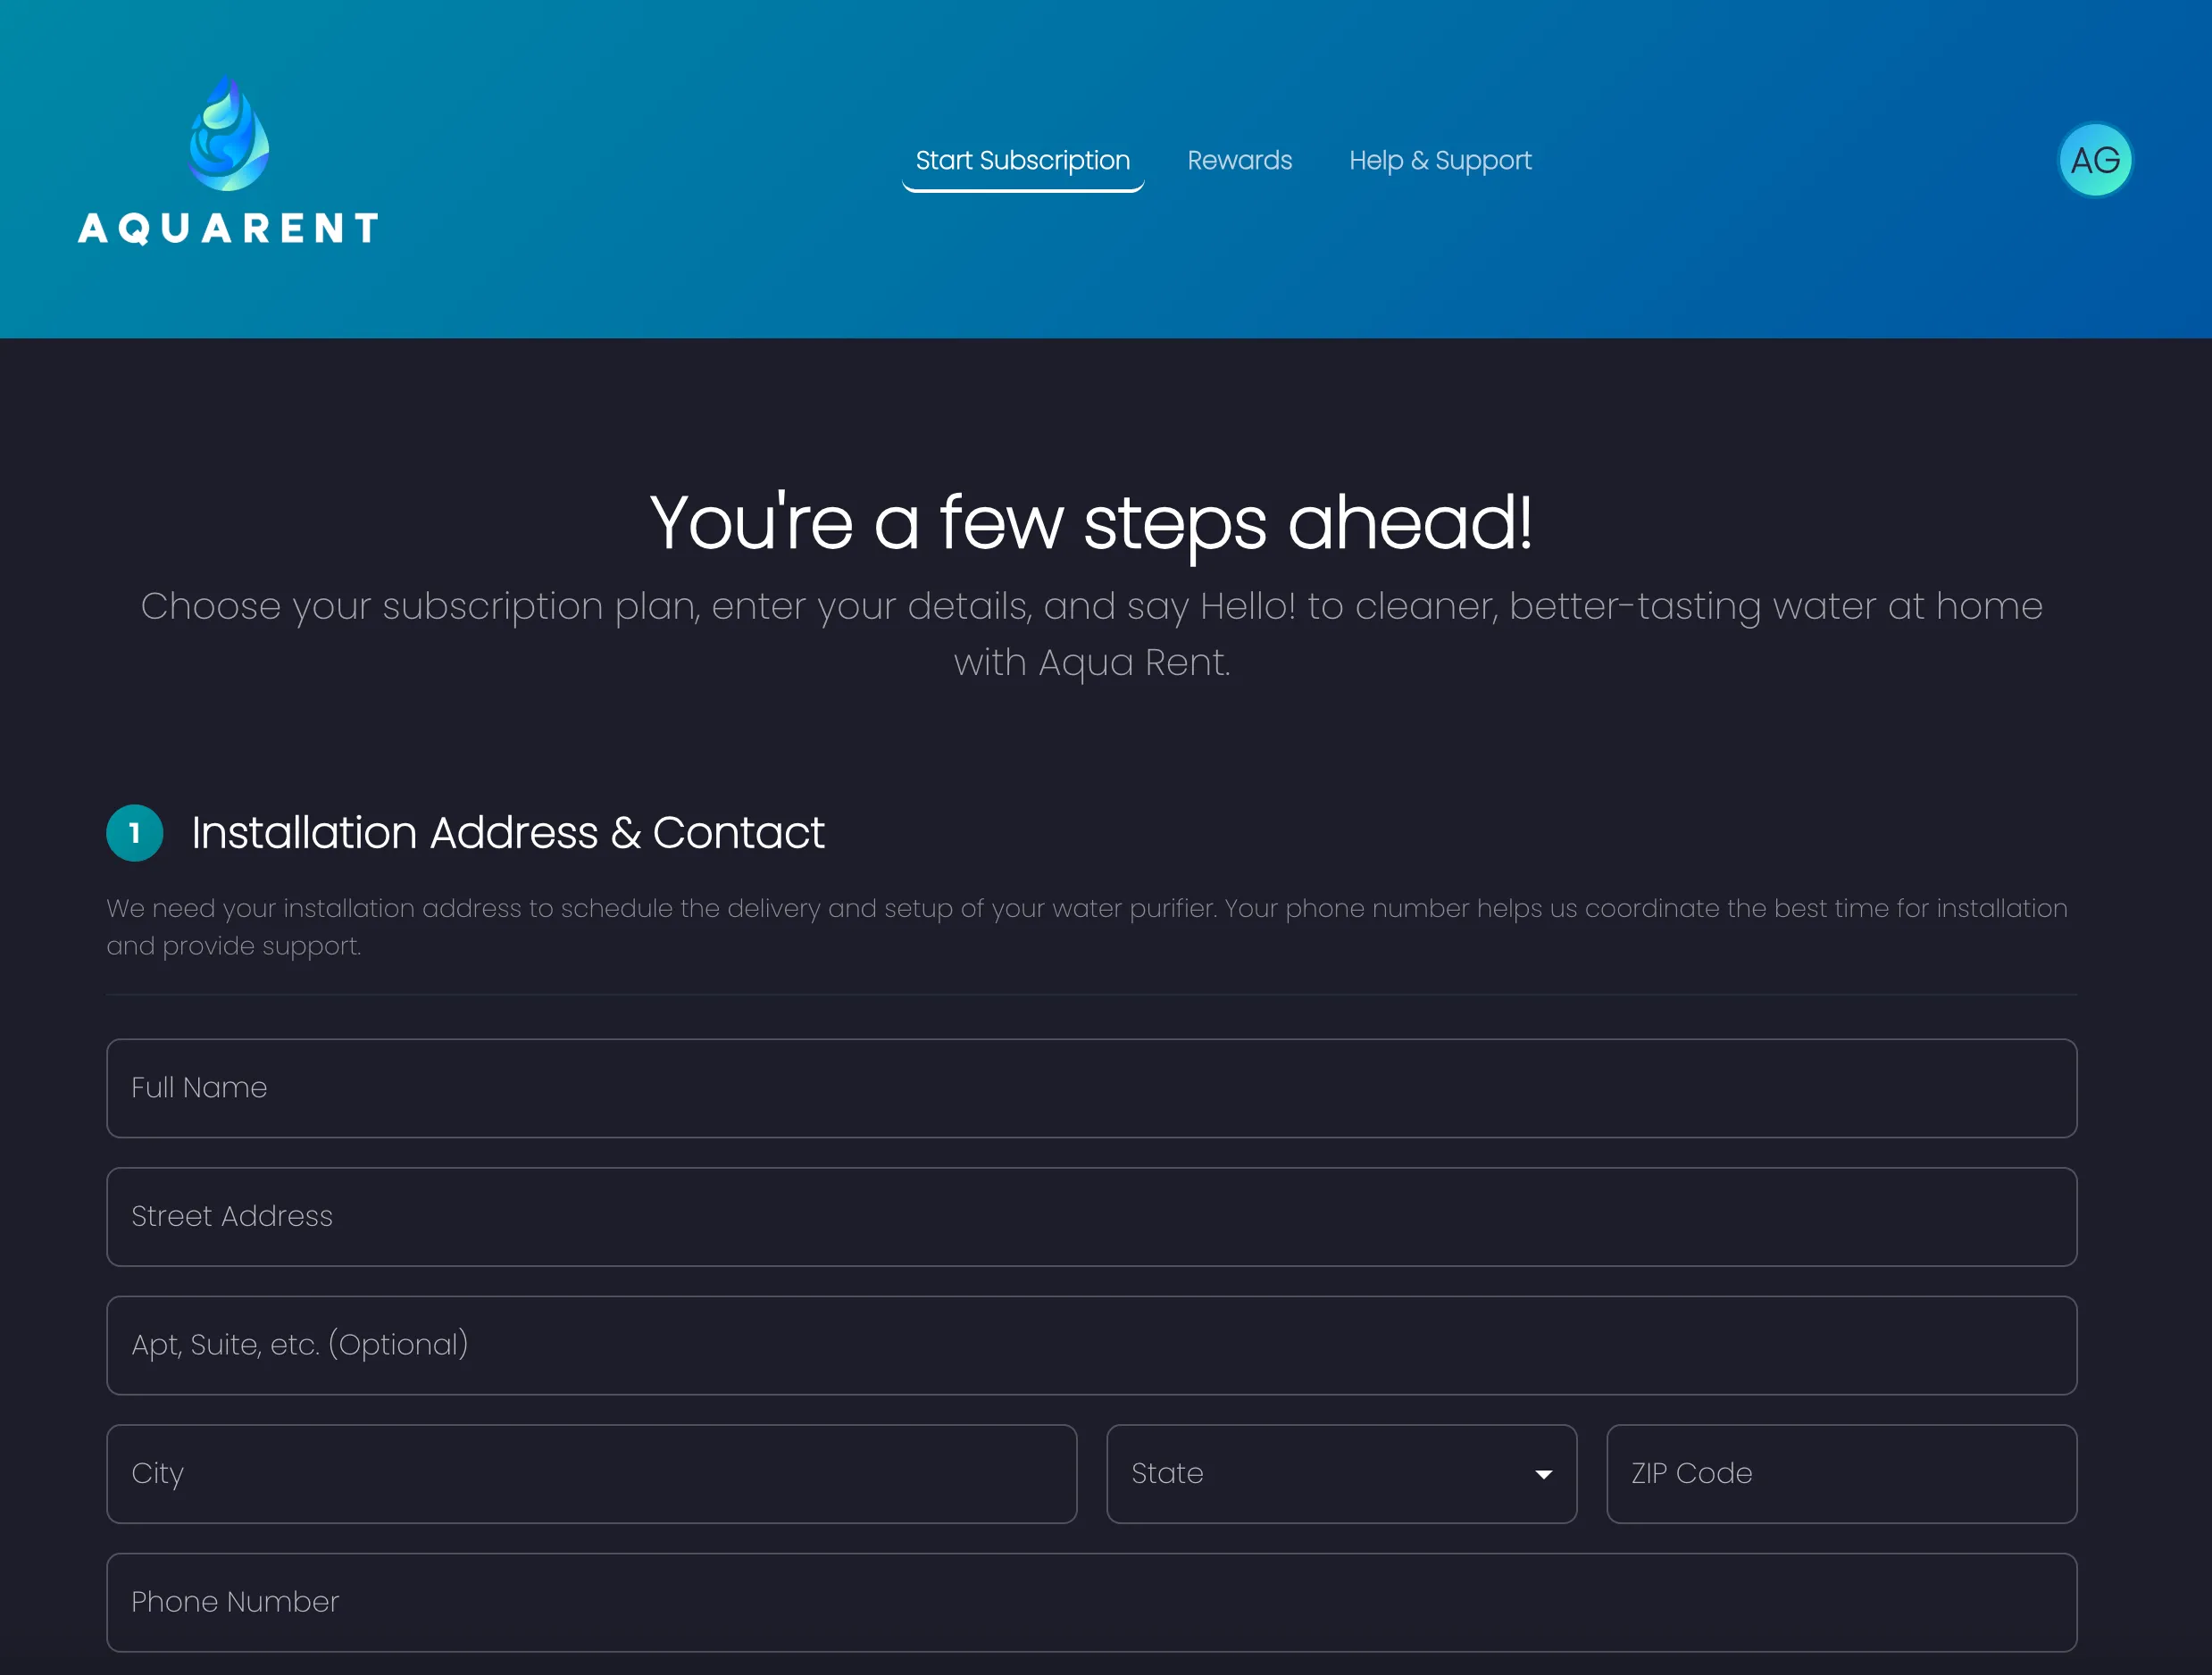Expand the State dropdown
The height and width of the screenshot is (1675, 2212).
[x=1340, y=1473]
